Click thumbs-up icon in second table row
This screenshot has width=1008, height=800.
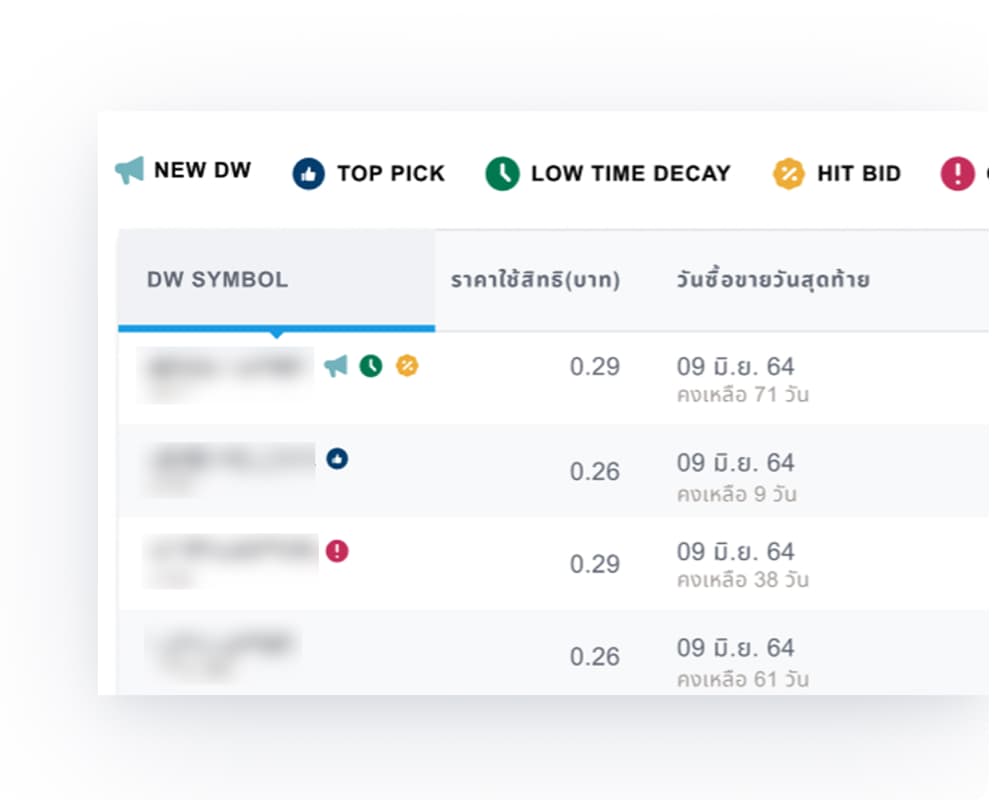click(338, 459)
